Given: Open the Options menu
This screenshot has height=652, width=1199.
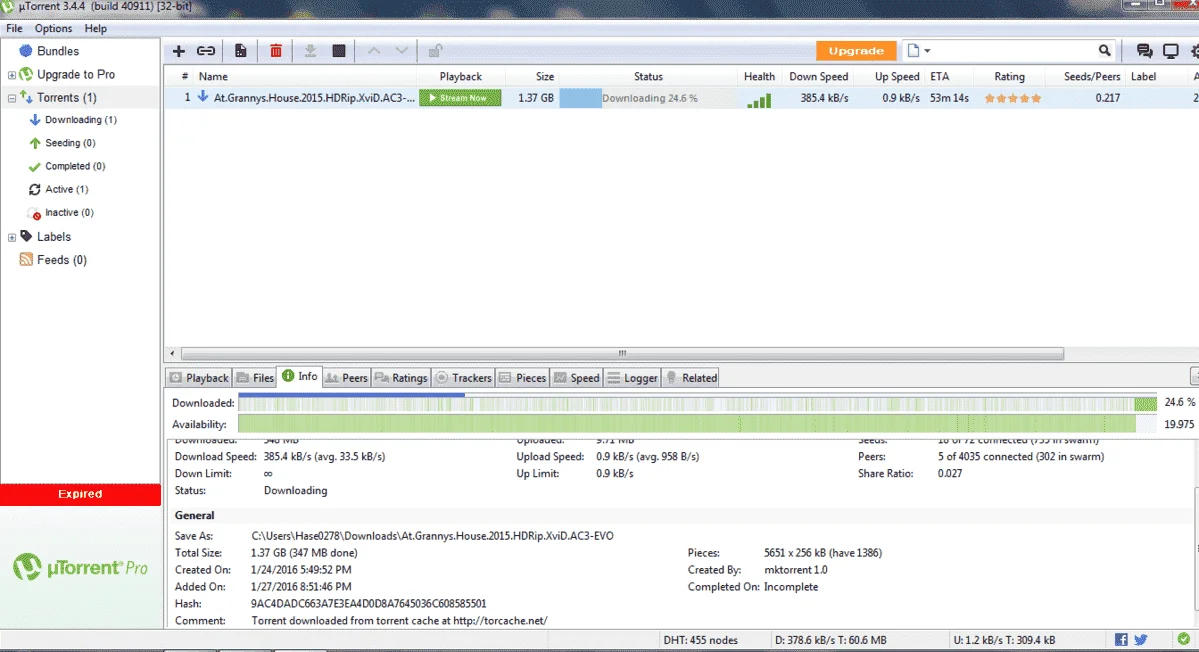Looking at the screenshot, I should pyautogui.click(x=54, y=28).
